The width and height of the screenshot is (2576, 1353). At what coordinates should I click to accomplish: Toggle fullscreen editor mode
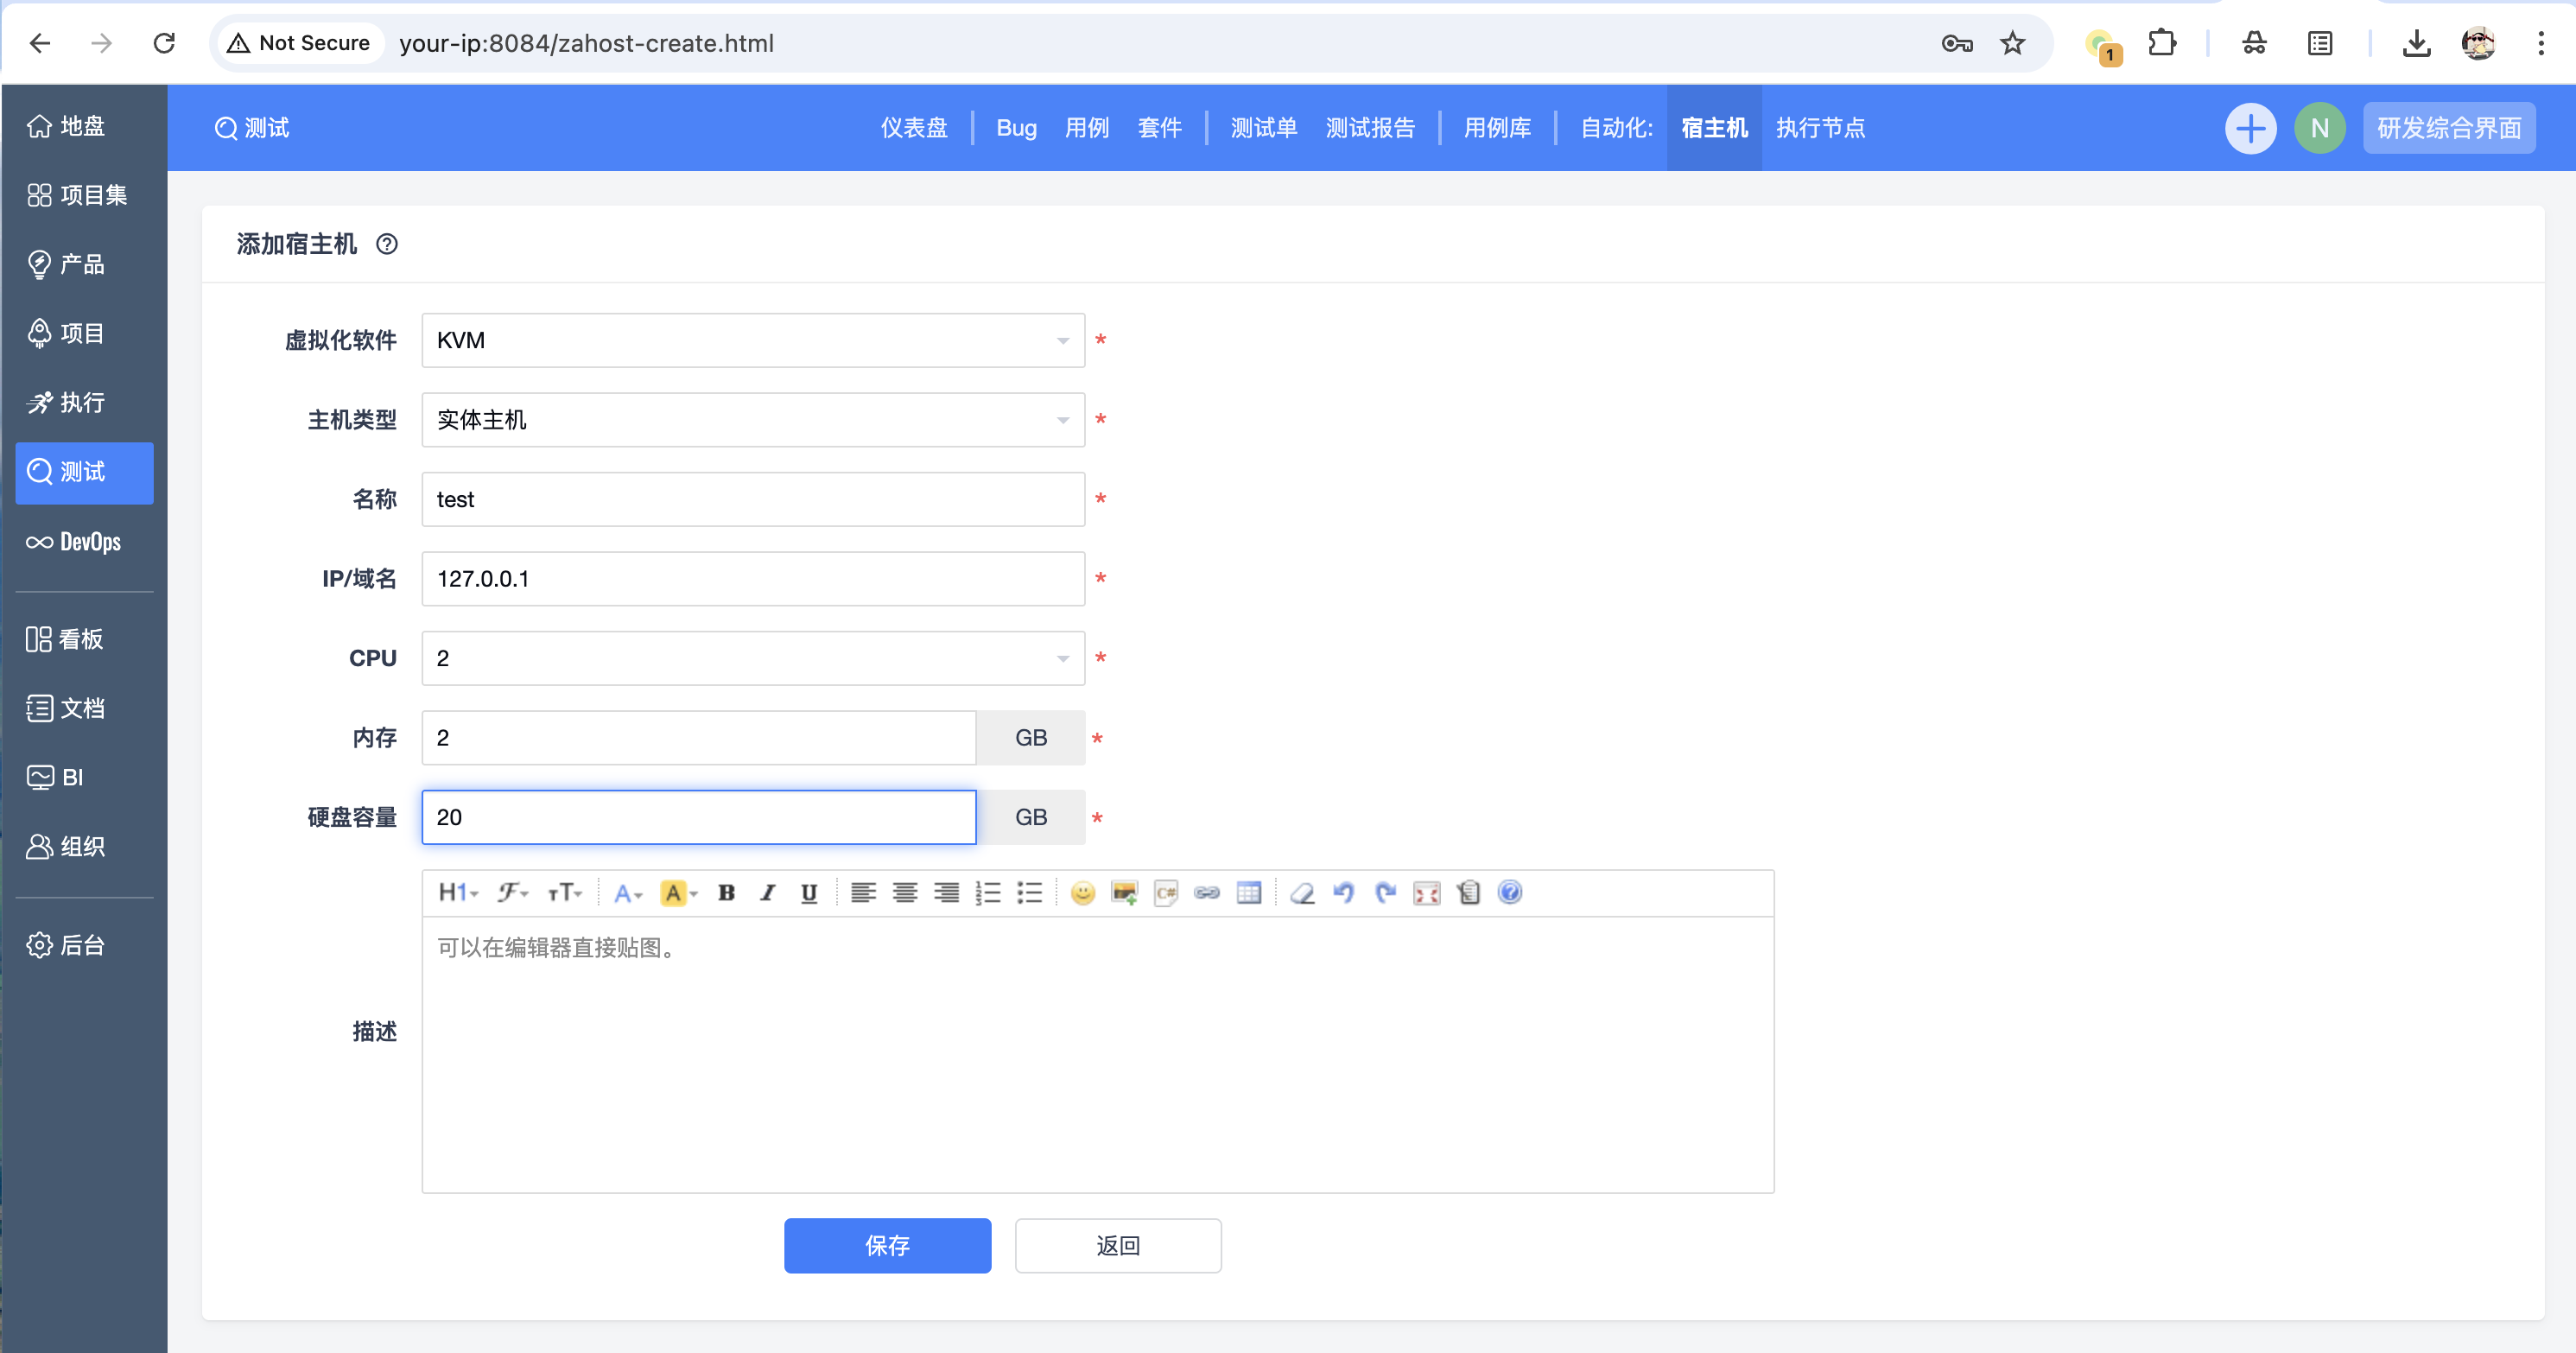pyautogui.click(x=1426, y=893)
